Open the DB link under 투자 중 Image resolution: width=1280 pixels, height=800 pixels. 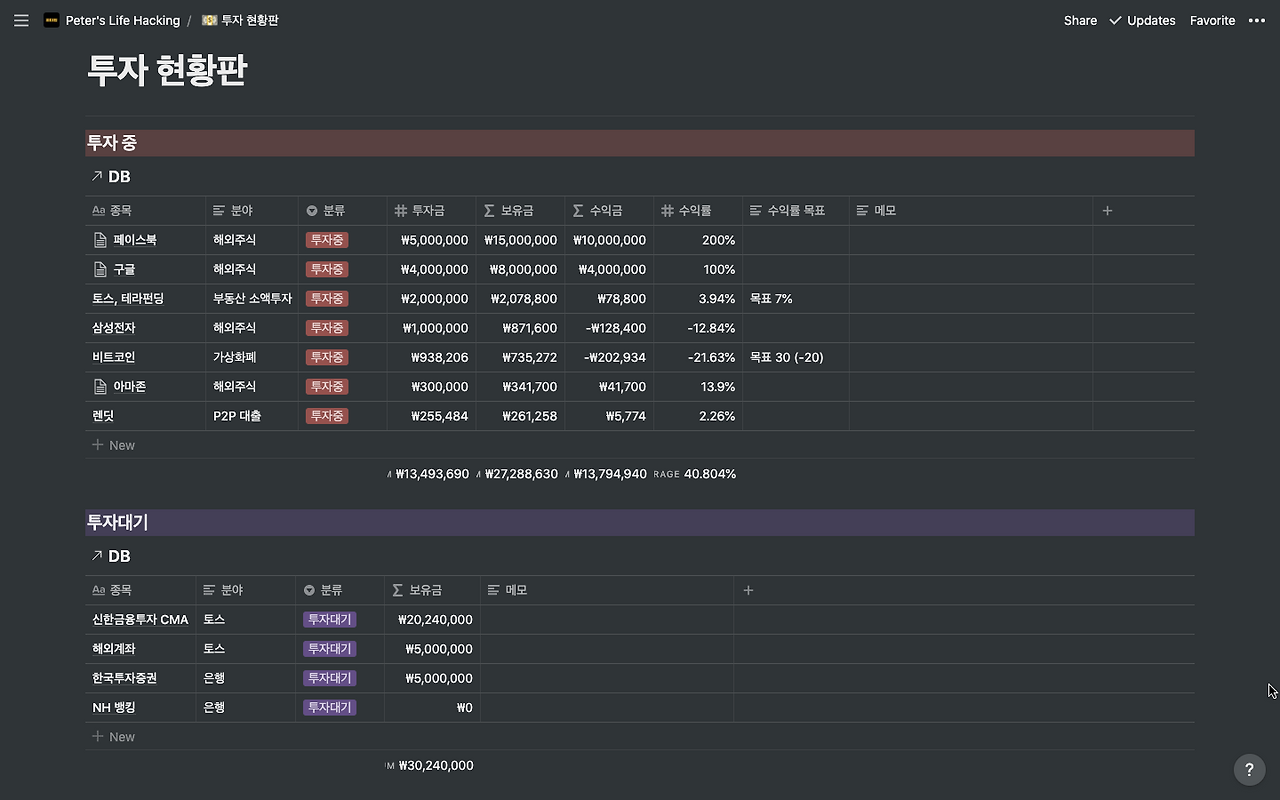coord(119,176)
